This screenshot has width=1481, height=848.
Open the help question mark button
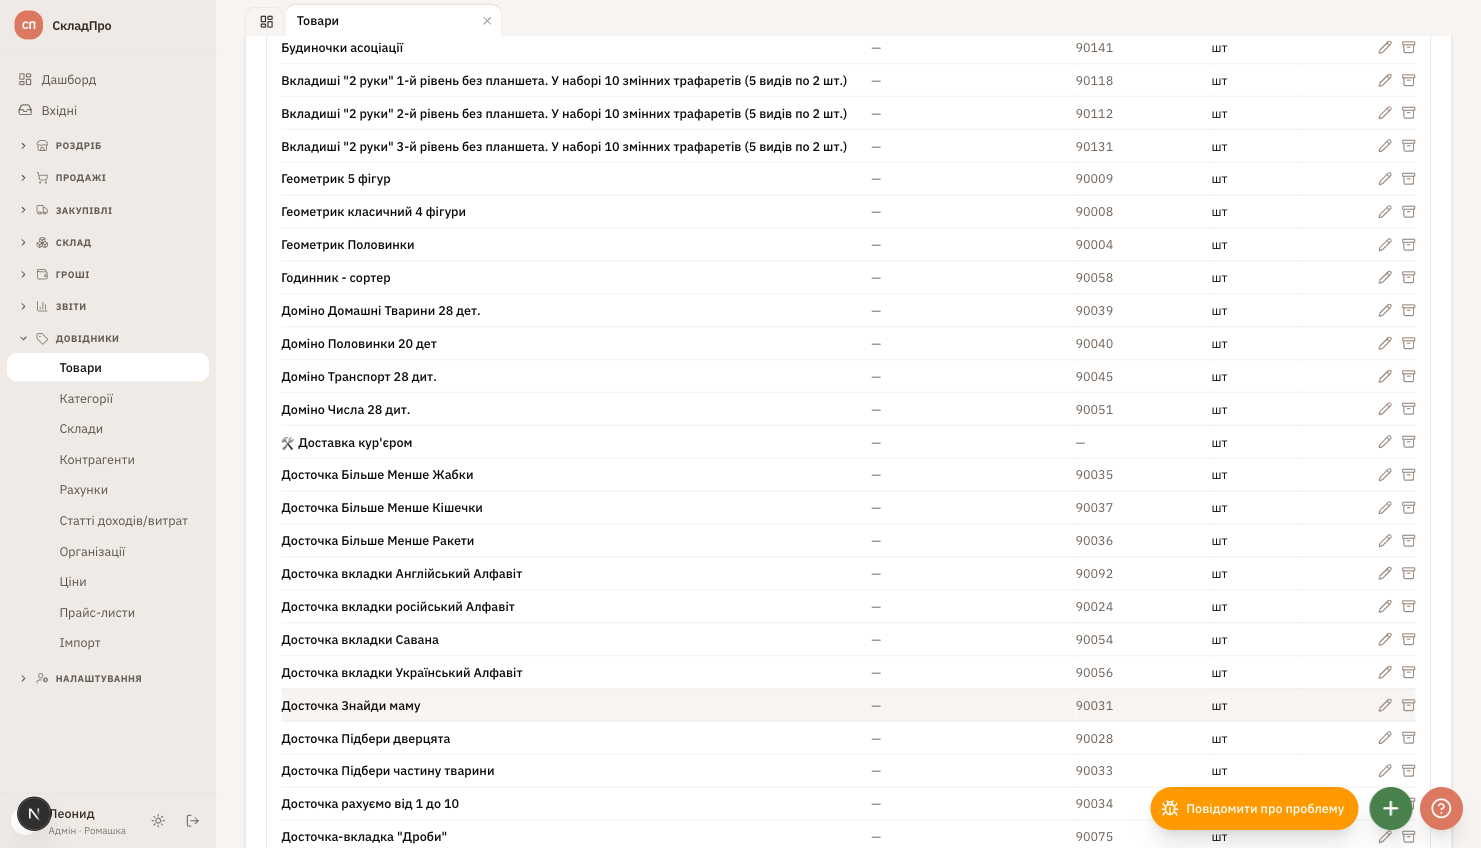(1441, 808)
